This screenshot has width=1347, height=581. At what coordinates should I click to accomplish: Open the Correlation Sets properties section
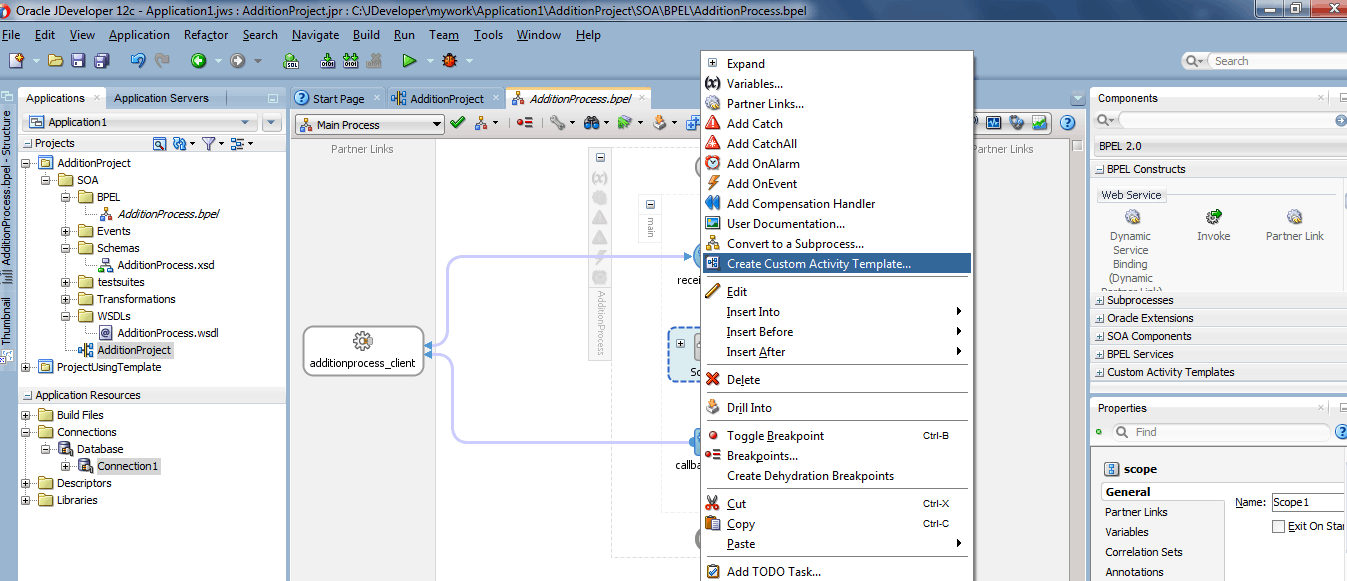[1144, 552]
